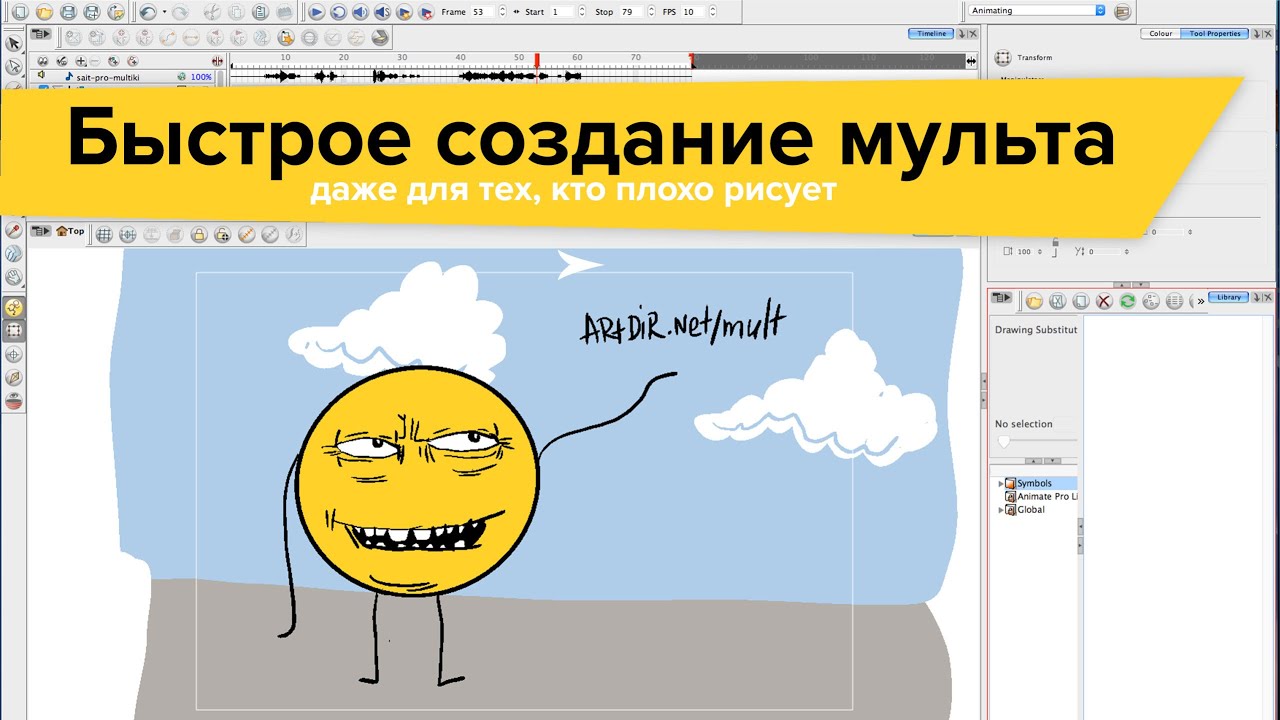Click the Top home button in Camera view
The image size is (1280, 720).
coord(70,232)
